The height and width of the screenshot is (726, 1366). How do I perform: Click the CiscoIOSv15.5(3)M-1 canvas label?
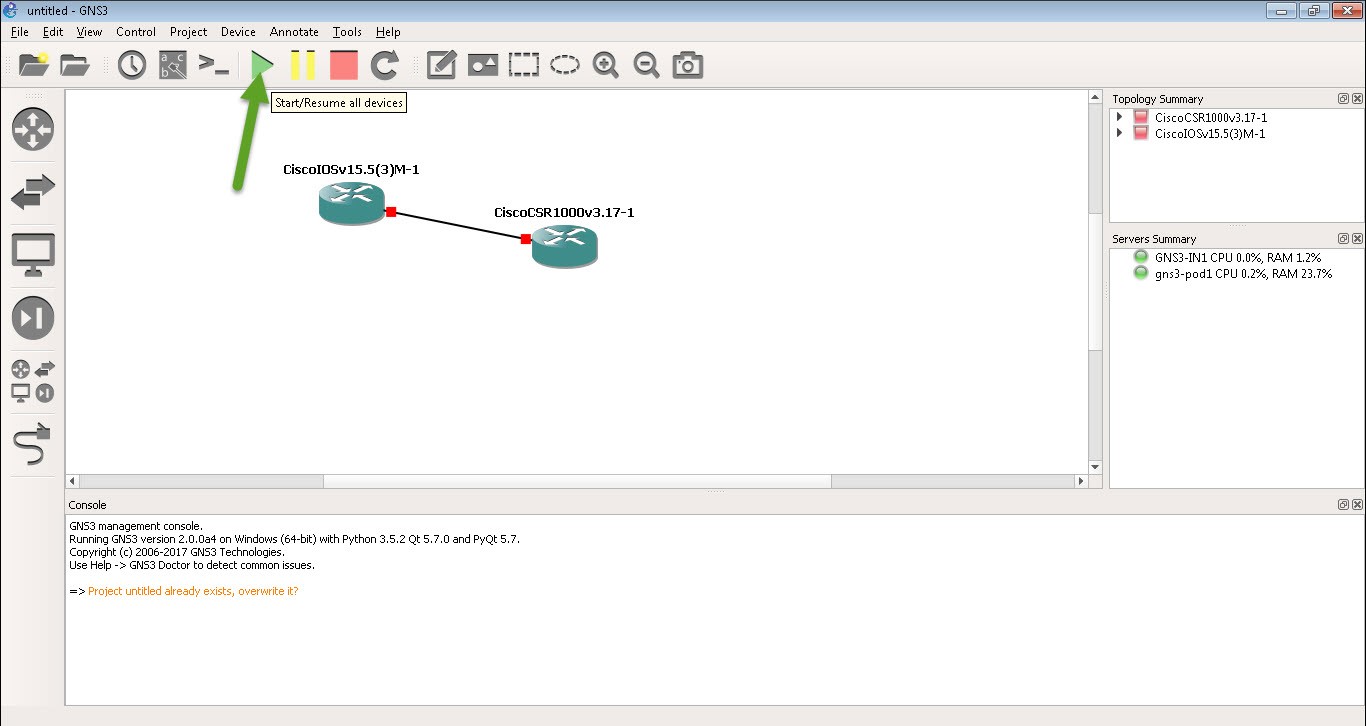tap(351, 169)
